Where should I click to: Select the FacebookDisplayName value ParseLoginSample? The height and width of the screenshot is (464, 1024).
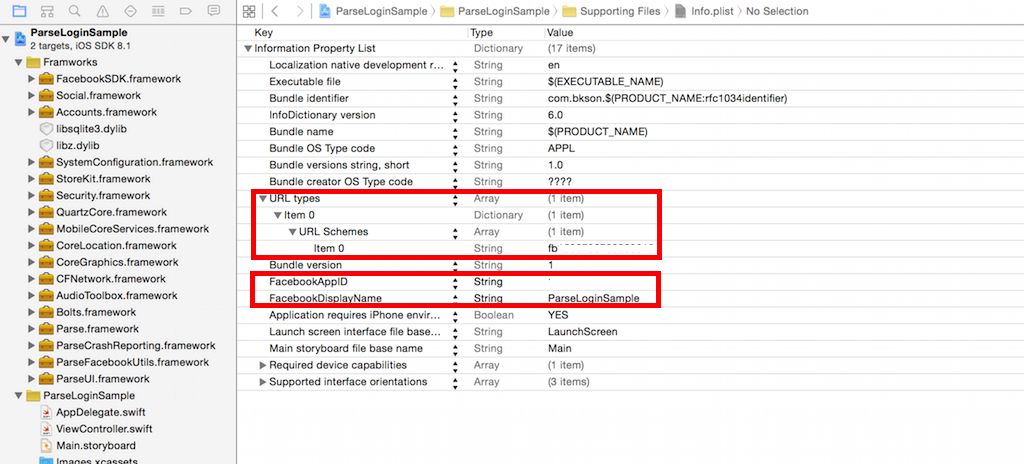pyautogui.click(x=594, y=299)
